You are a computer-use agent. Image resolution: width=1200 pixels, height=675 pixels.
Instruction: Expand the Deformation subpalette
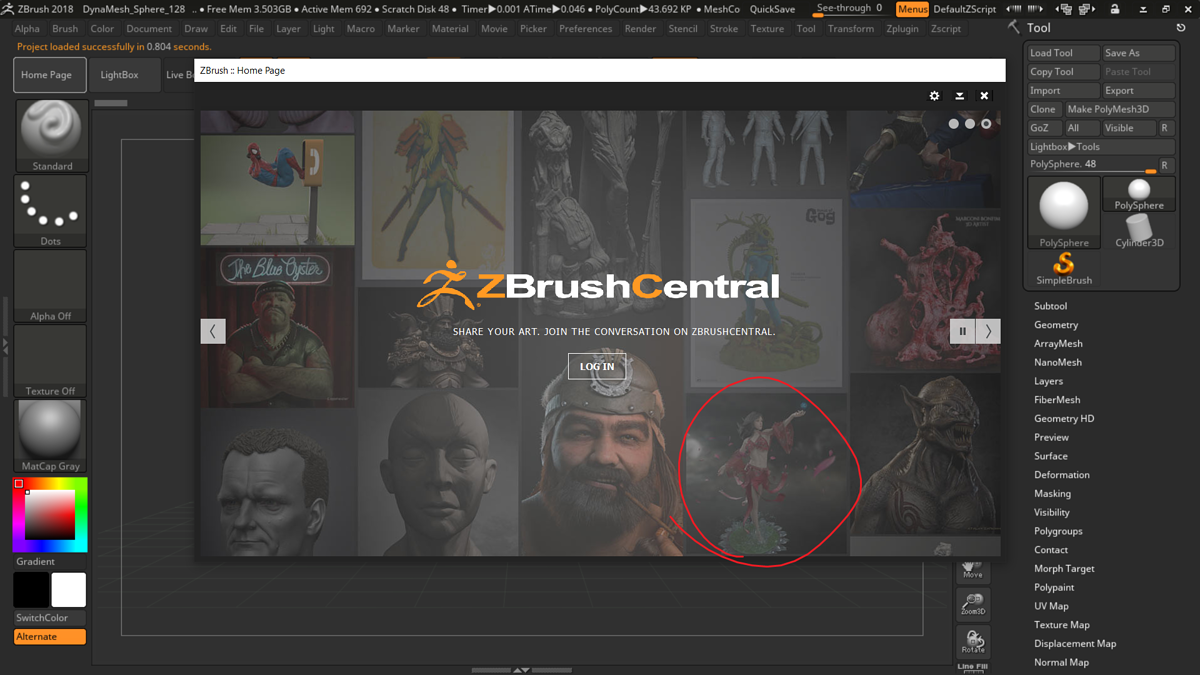1062,475
